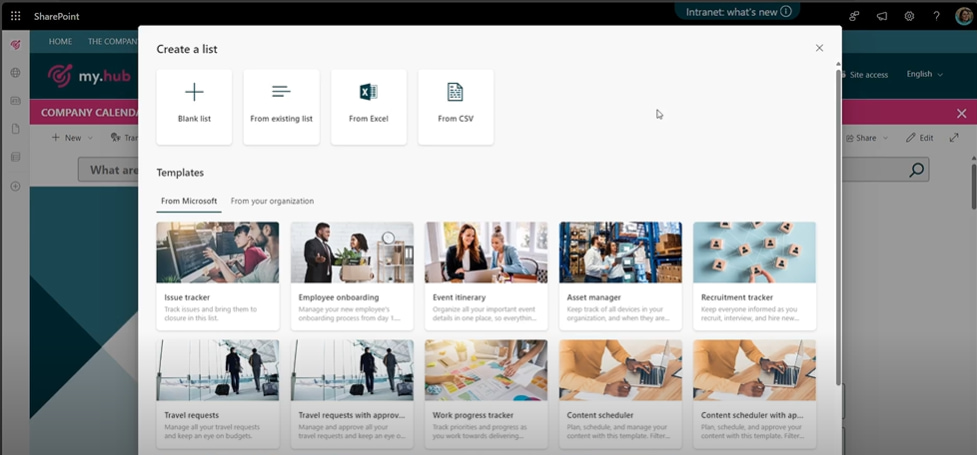
Task: Click the Blank list plus icon
Action: (194, 93)
